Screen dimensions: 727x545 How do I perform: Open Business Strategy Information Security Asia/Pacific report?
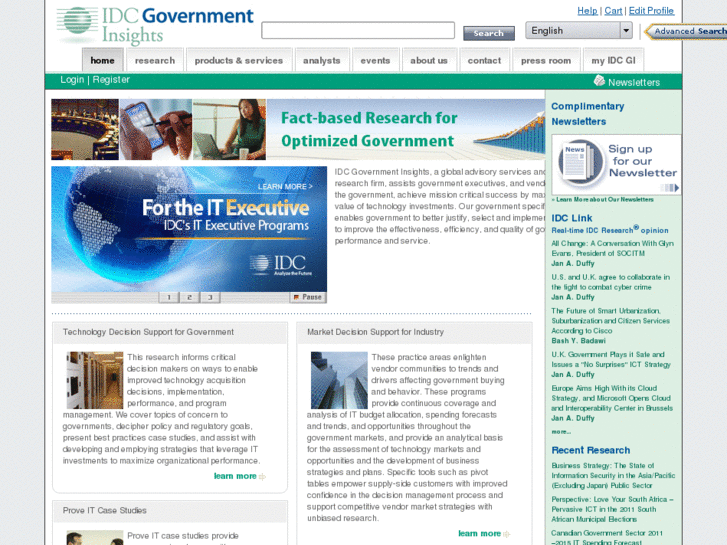tap(613, 475)
